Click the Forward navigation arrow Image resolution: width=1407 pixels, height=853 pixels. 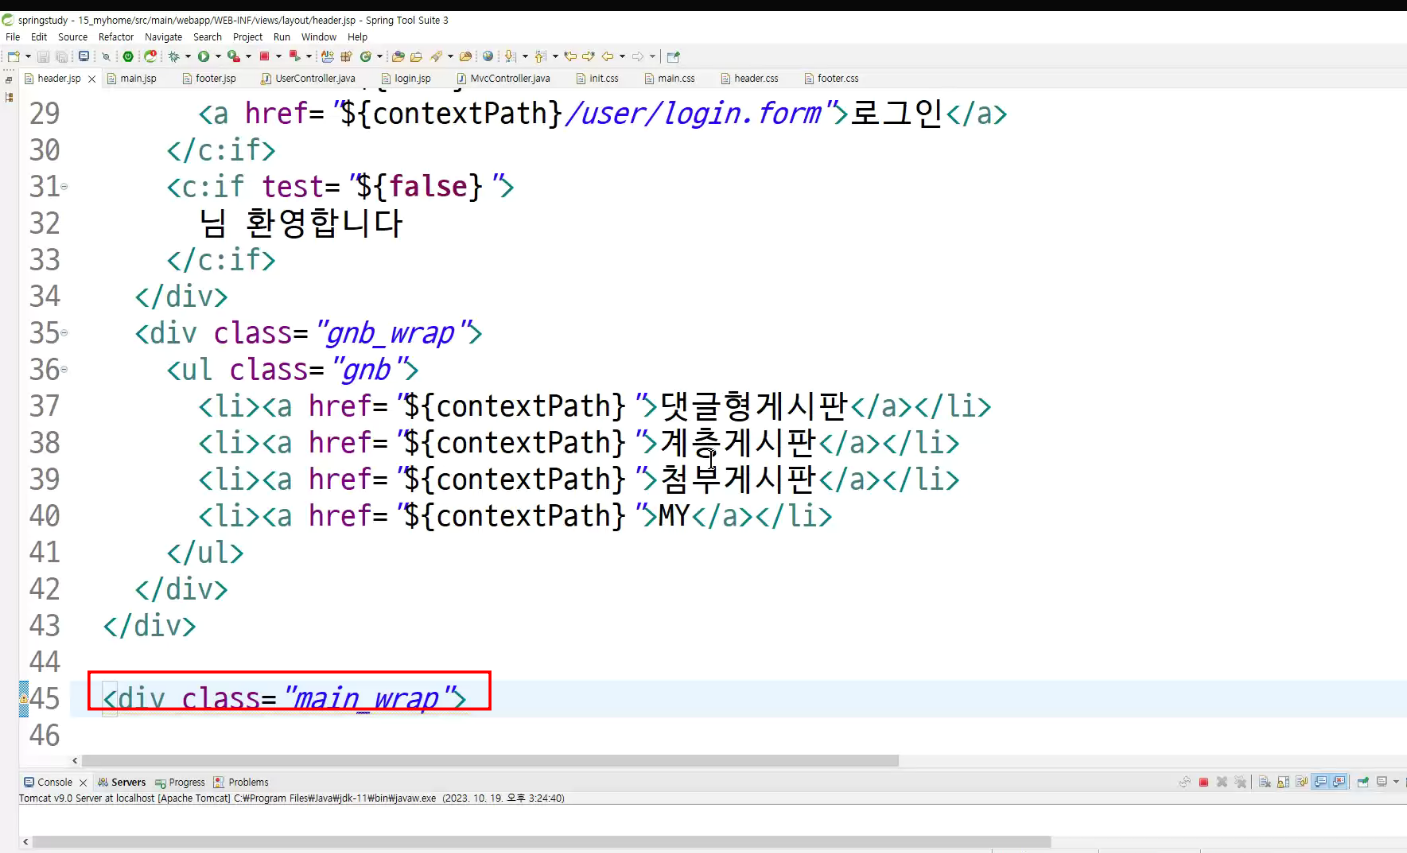tap(638, 56)
